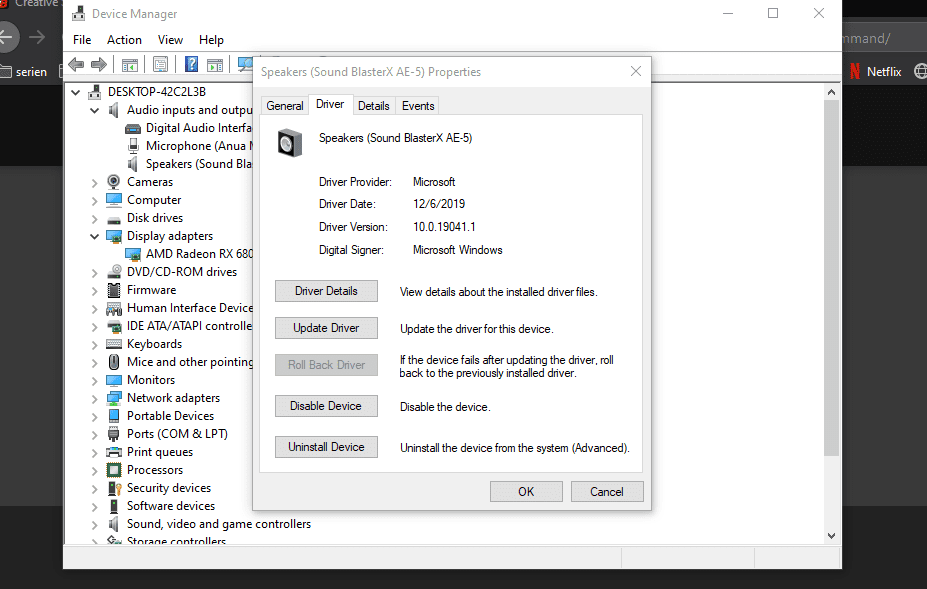Image resolution: width=927 pixels, height=589 pixels.
Task: Click the blue Help question mark icon
Action: 191,64
